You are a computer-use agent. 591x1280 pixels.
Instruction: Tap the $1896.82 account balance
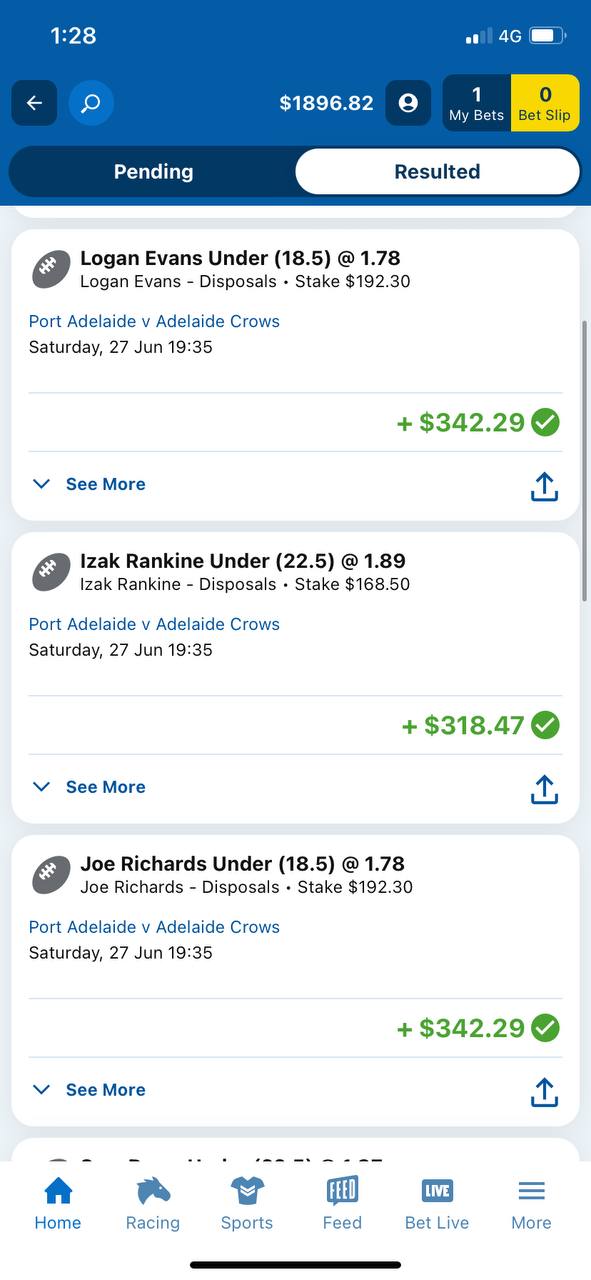pos(326,103)
